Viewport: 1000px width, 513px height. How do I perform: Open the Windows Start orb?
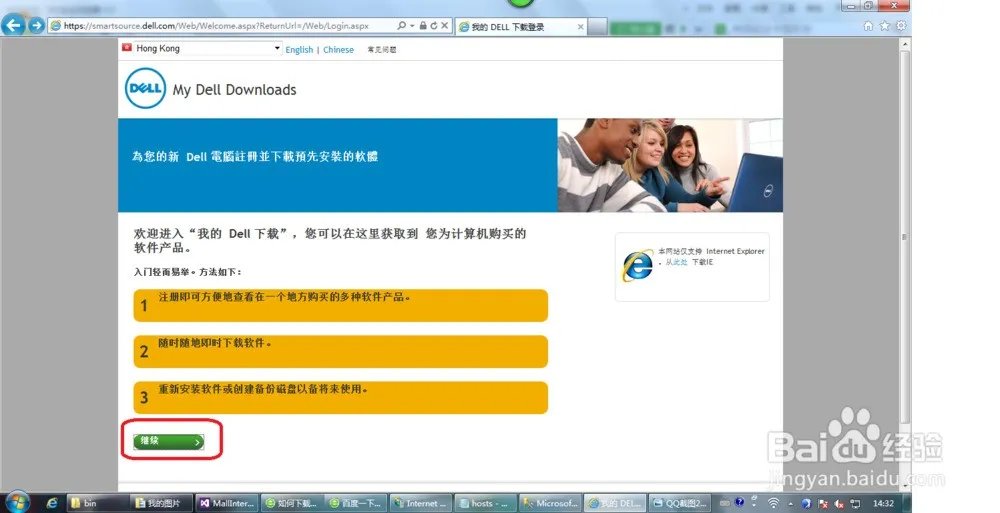tap(17, 503)
